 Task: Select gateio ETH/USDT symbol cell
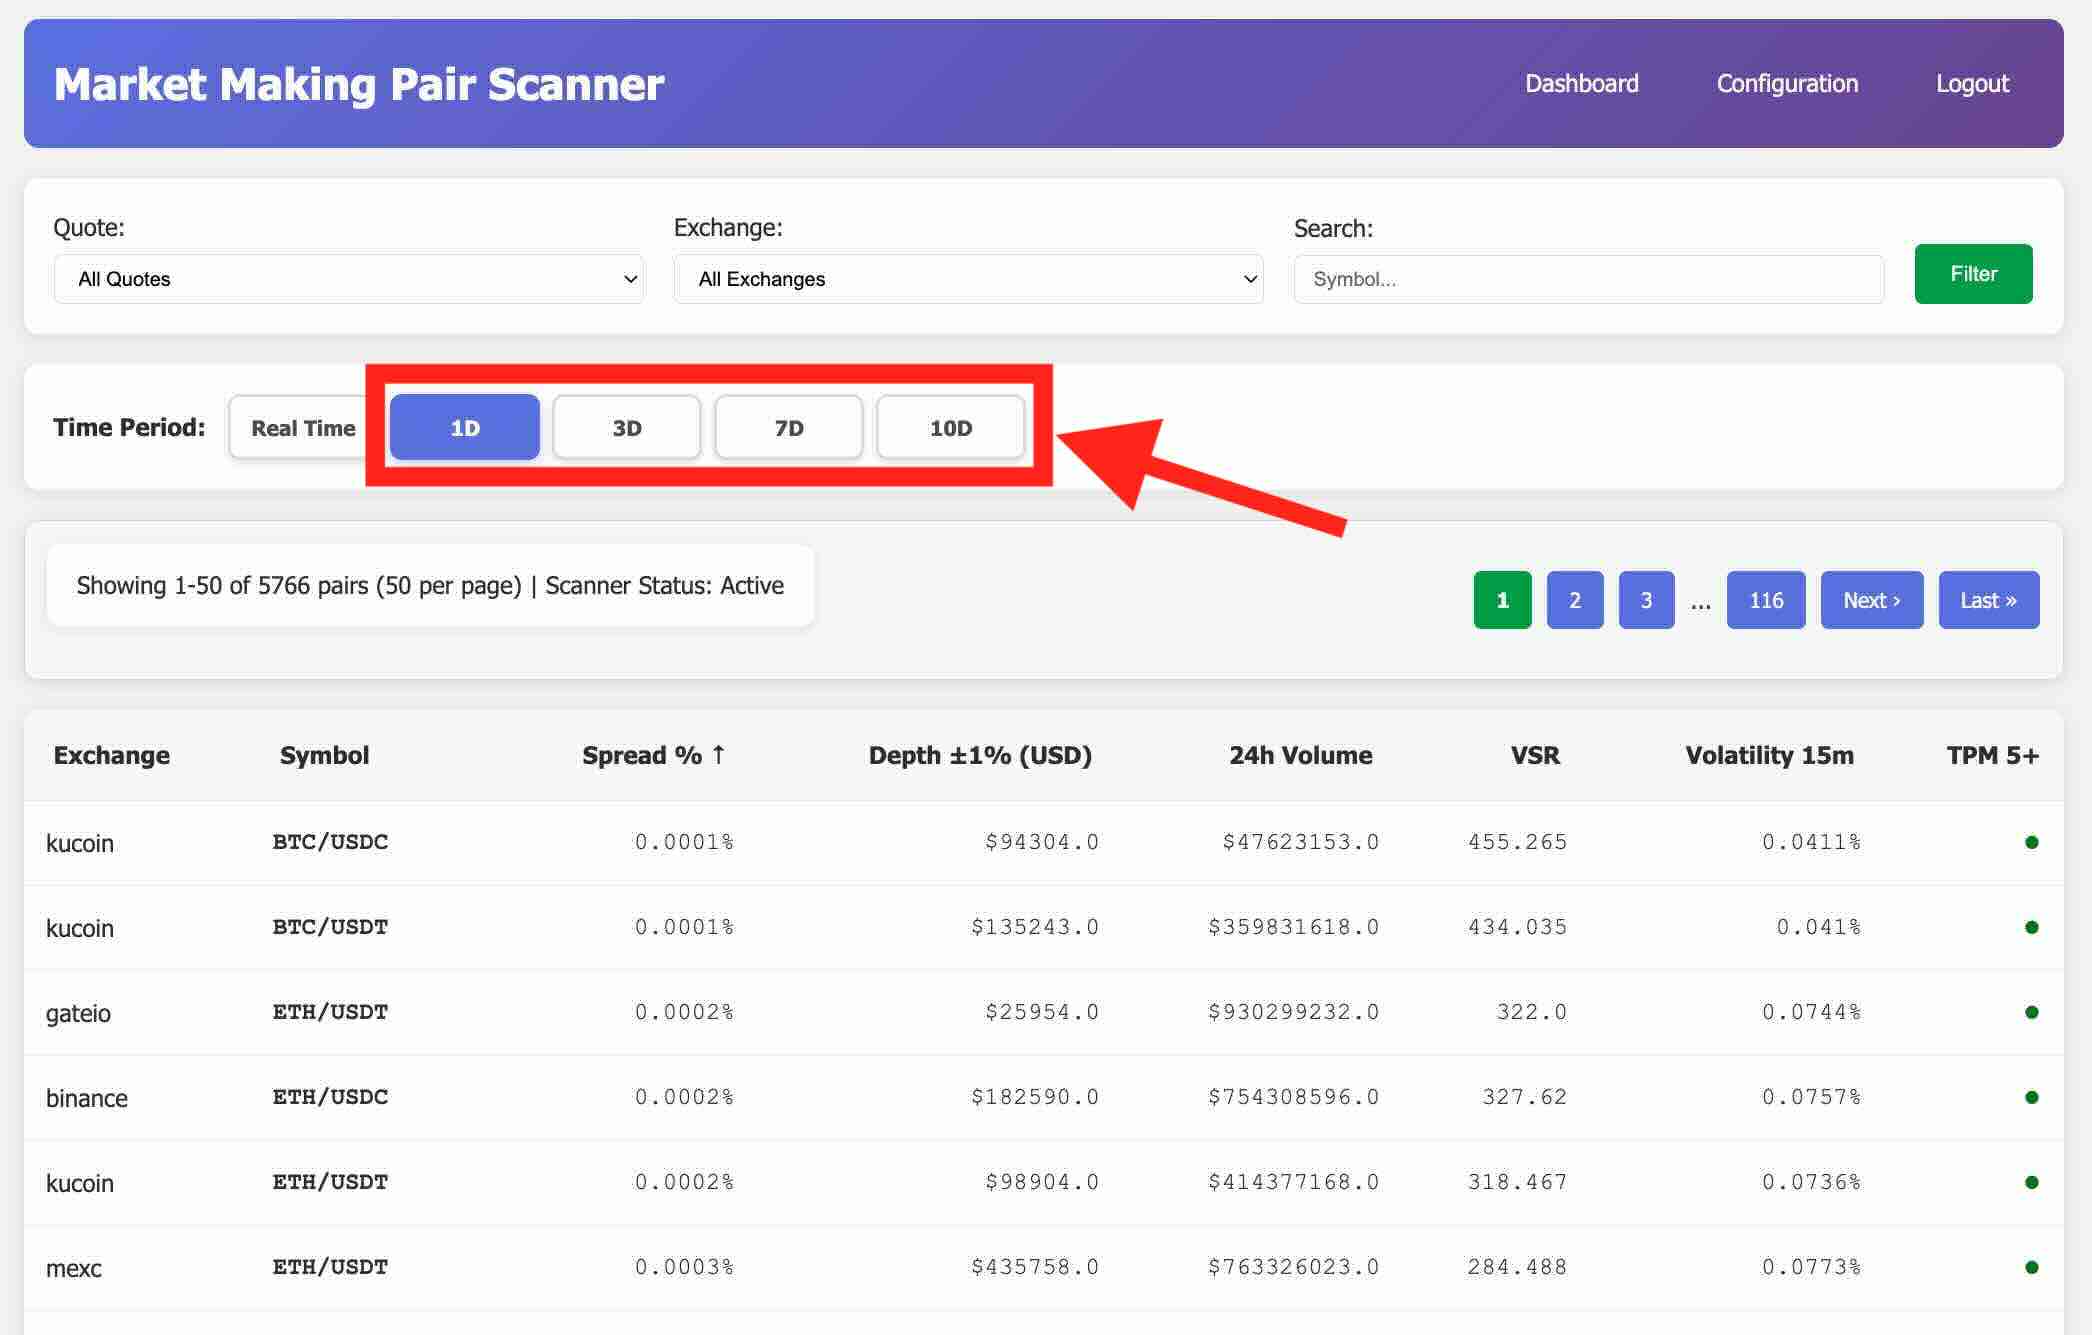coord(330,1012)
